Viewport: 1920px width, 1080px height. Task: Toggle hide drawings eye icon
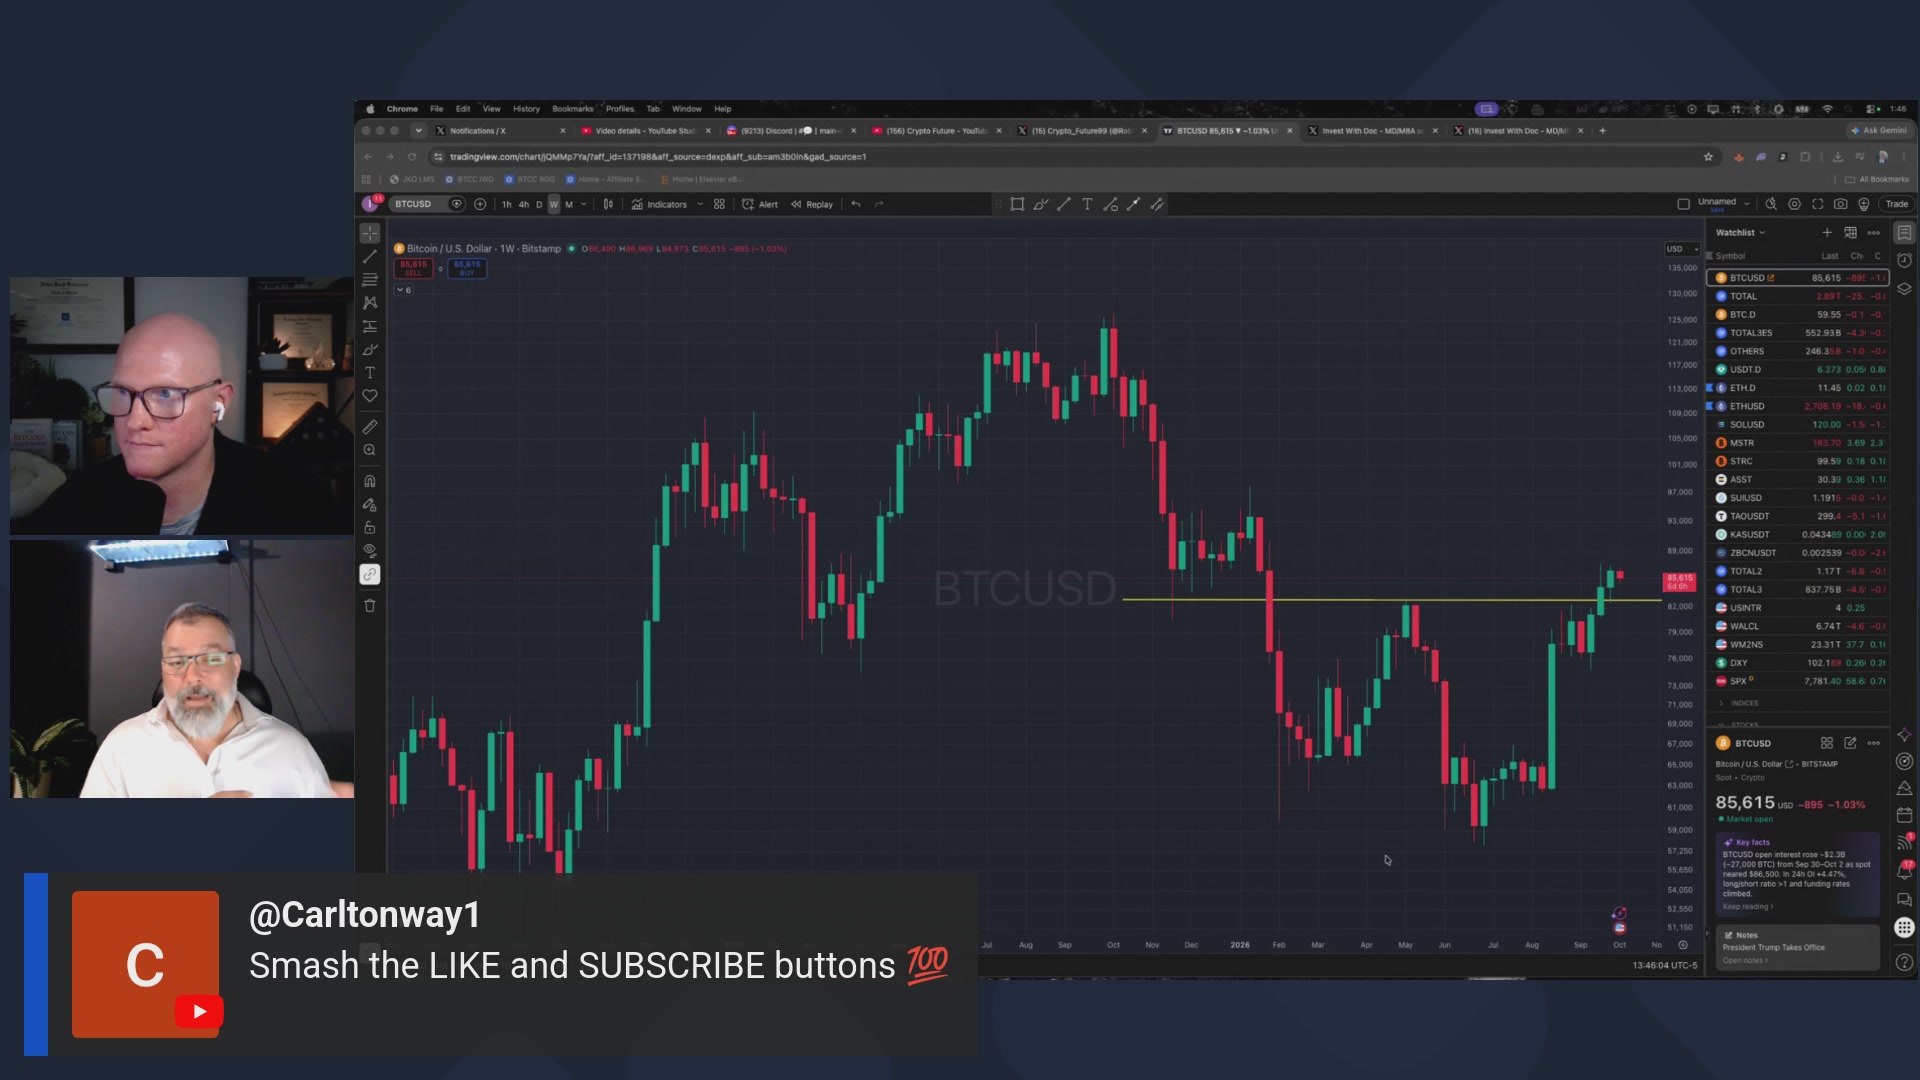370,551
